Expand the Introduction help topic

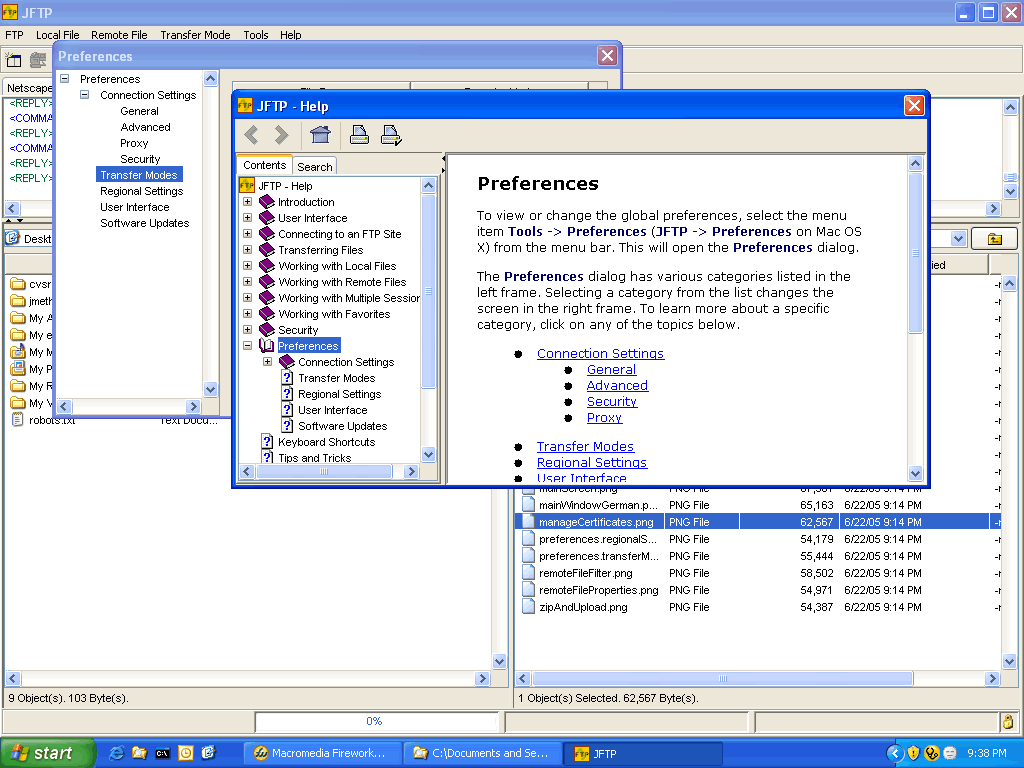[x=248, y=202]
